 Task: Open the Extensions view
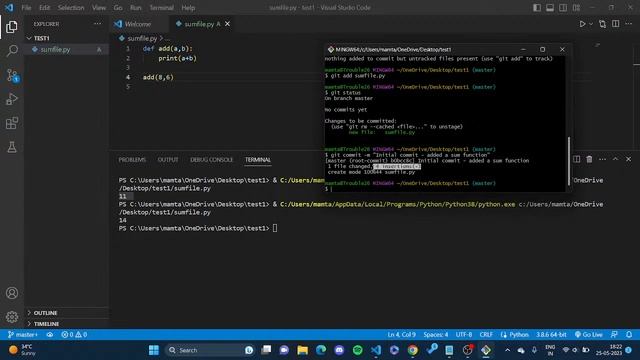pyautogui.click(x=12, y=123)
